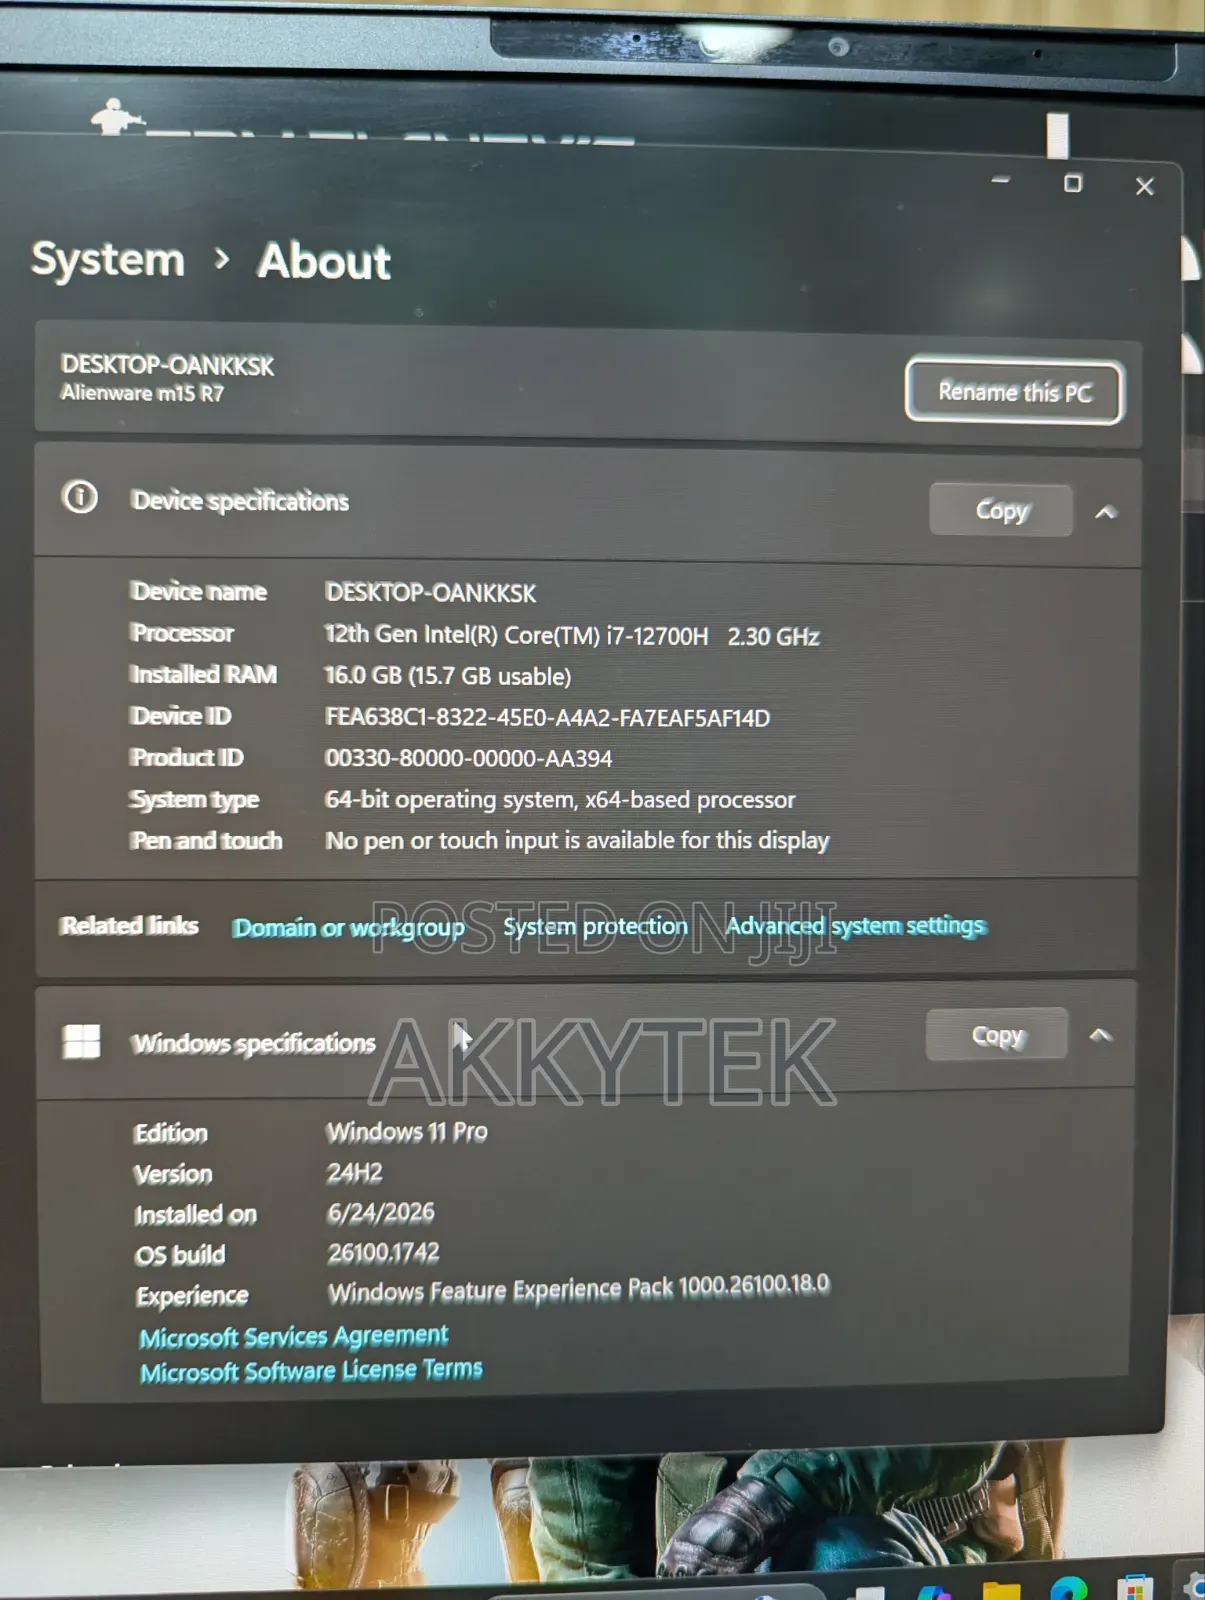Minimize the Settings window
The image size is (1205, 1600).
coord(1000,181)
